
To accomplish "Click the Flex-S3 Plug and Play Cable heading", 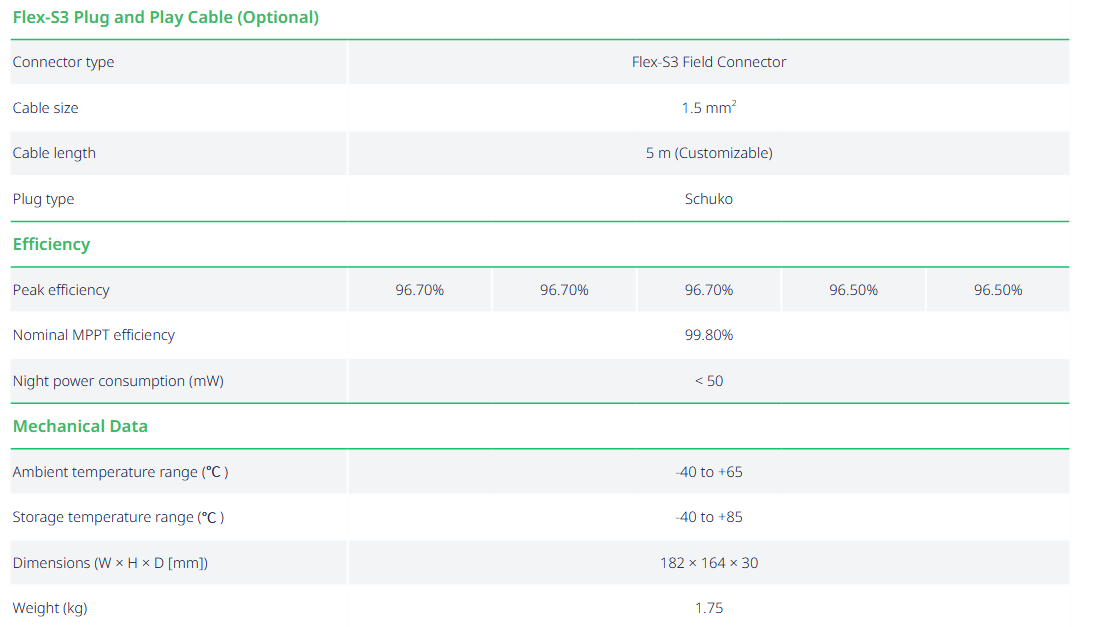I will 165,17.
